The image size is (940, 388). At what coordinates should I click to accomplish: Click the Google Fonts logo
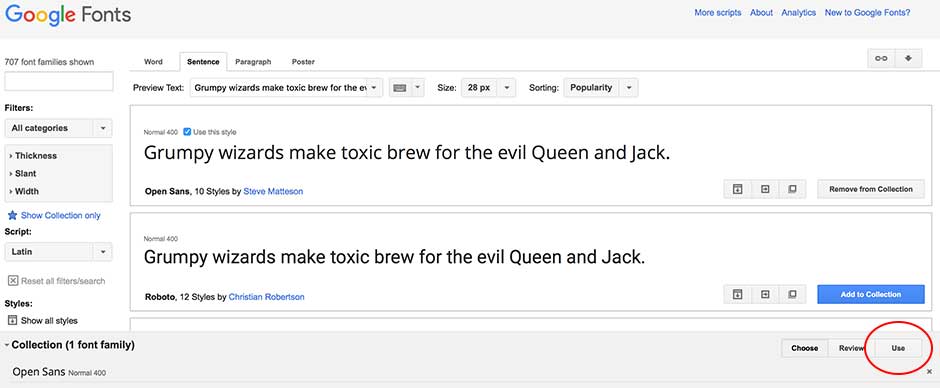coord(68,14)
